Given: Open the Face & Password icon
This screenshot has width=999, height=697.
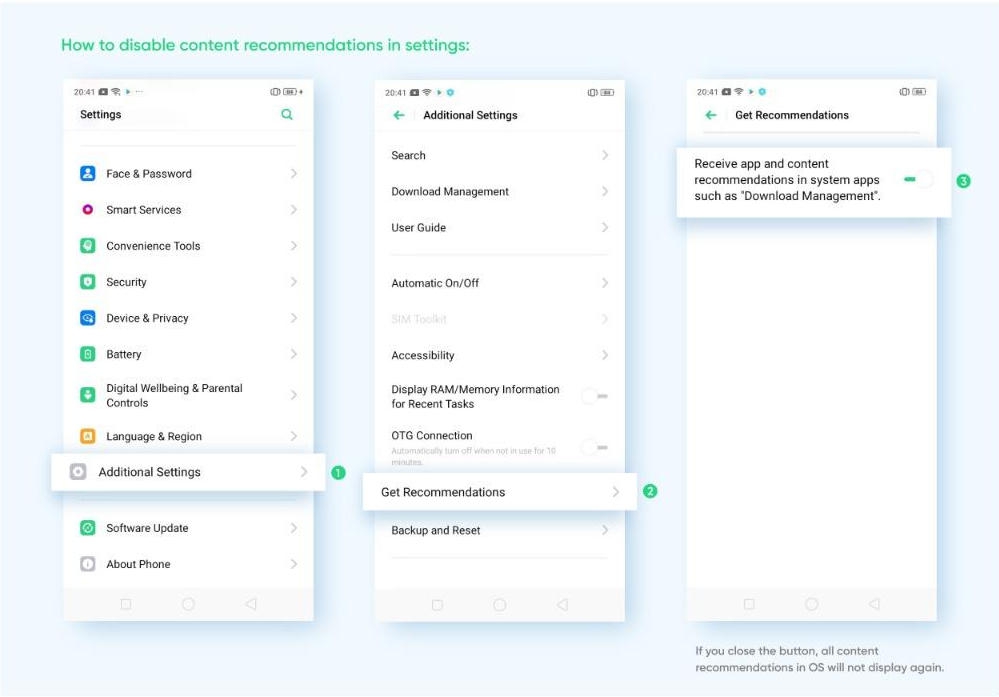Looking at the screenshot, I should (88, 173).
